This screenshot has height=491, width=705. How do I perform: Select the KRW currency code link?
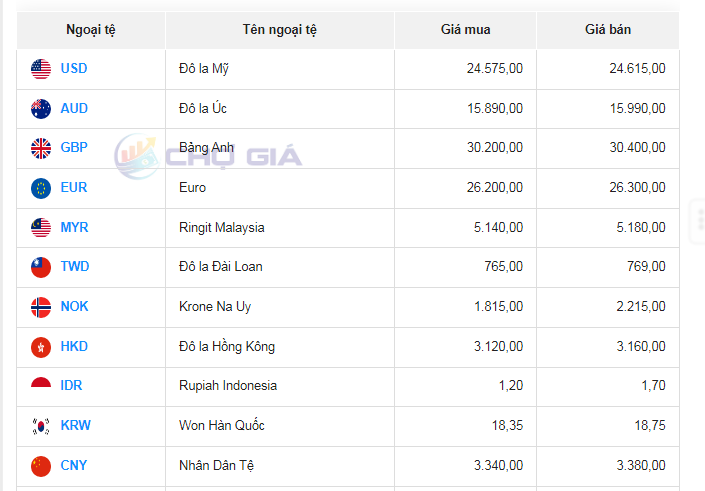pyautogui.click(x=75, y=426)
